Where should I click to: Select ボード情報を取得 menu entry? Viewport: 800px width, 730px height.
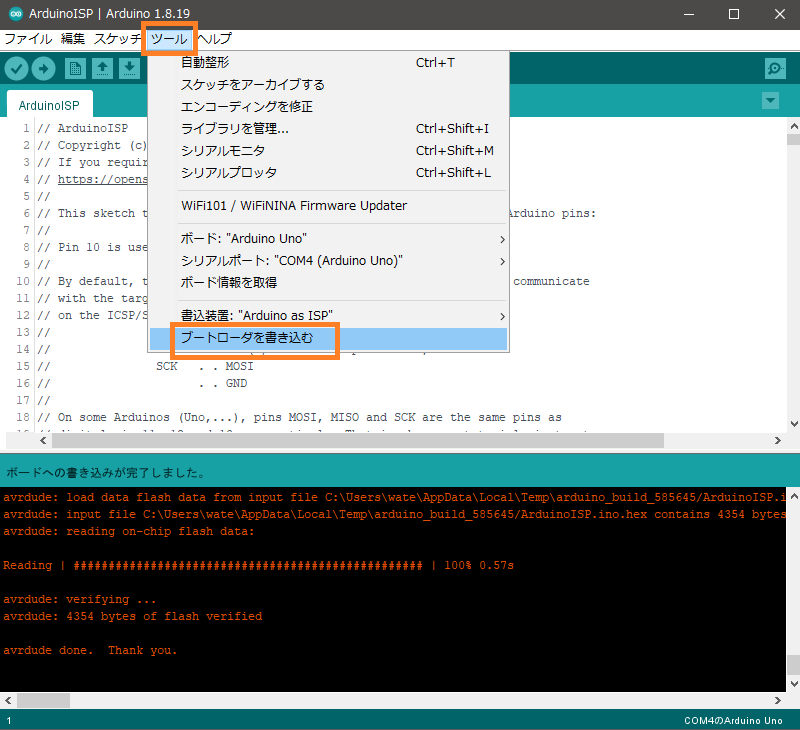[329, 283]
